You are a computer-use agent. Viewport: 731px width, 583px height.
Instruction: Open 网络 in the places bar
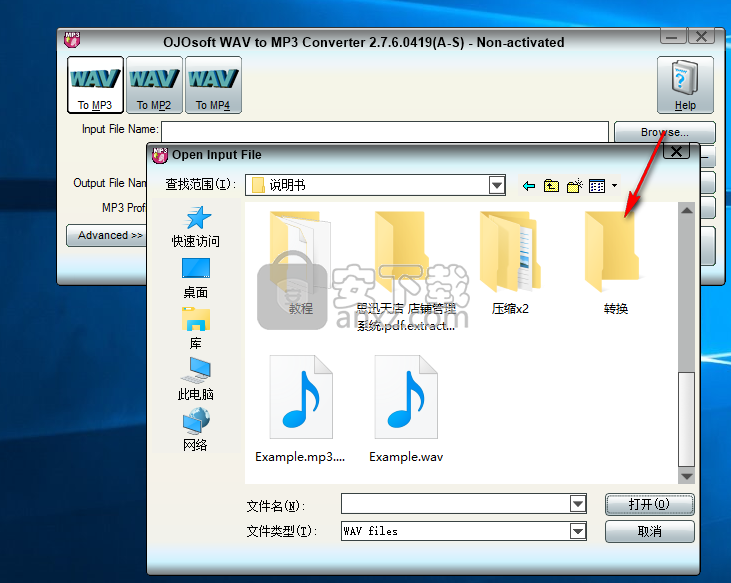(195, 430)
